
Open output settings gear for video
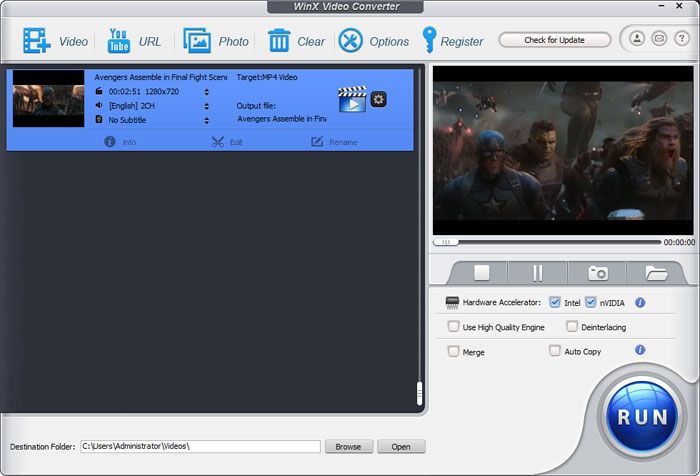(378, 99)
